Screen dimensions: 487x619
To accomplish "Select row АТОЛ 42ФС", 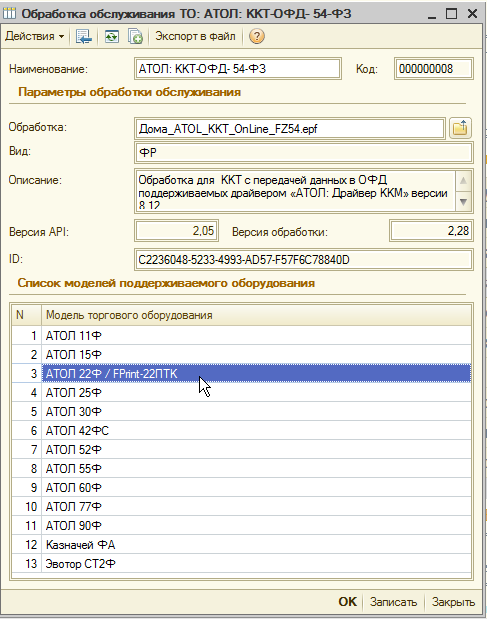I will pos(242,430).
